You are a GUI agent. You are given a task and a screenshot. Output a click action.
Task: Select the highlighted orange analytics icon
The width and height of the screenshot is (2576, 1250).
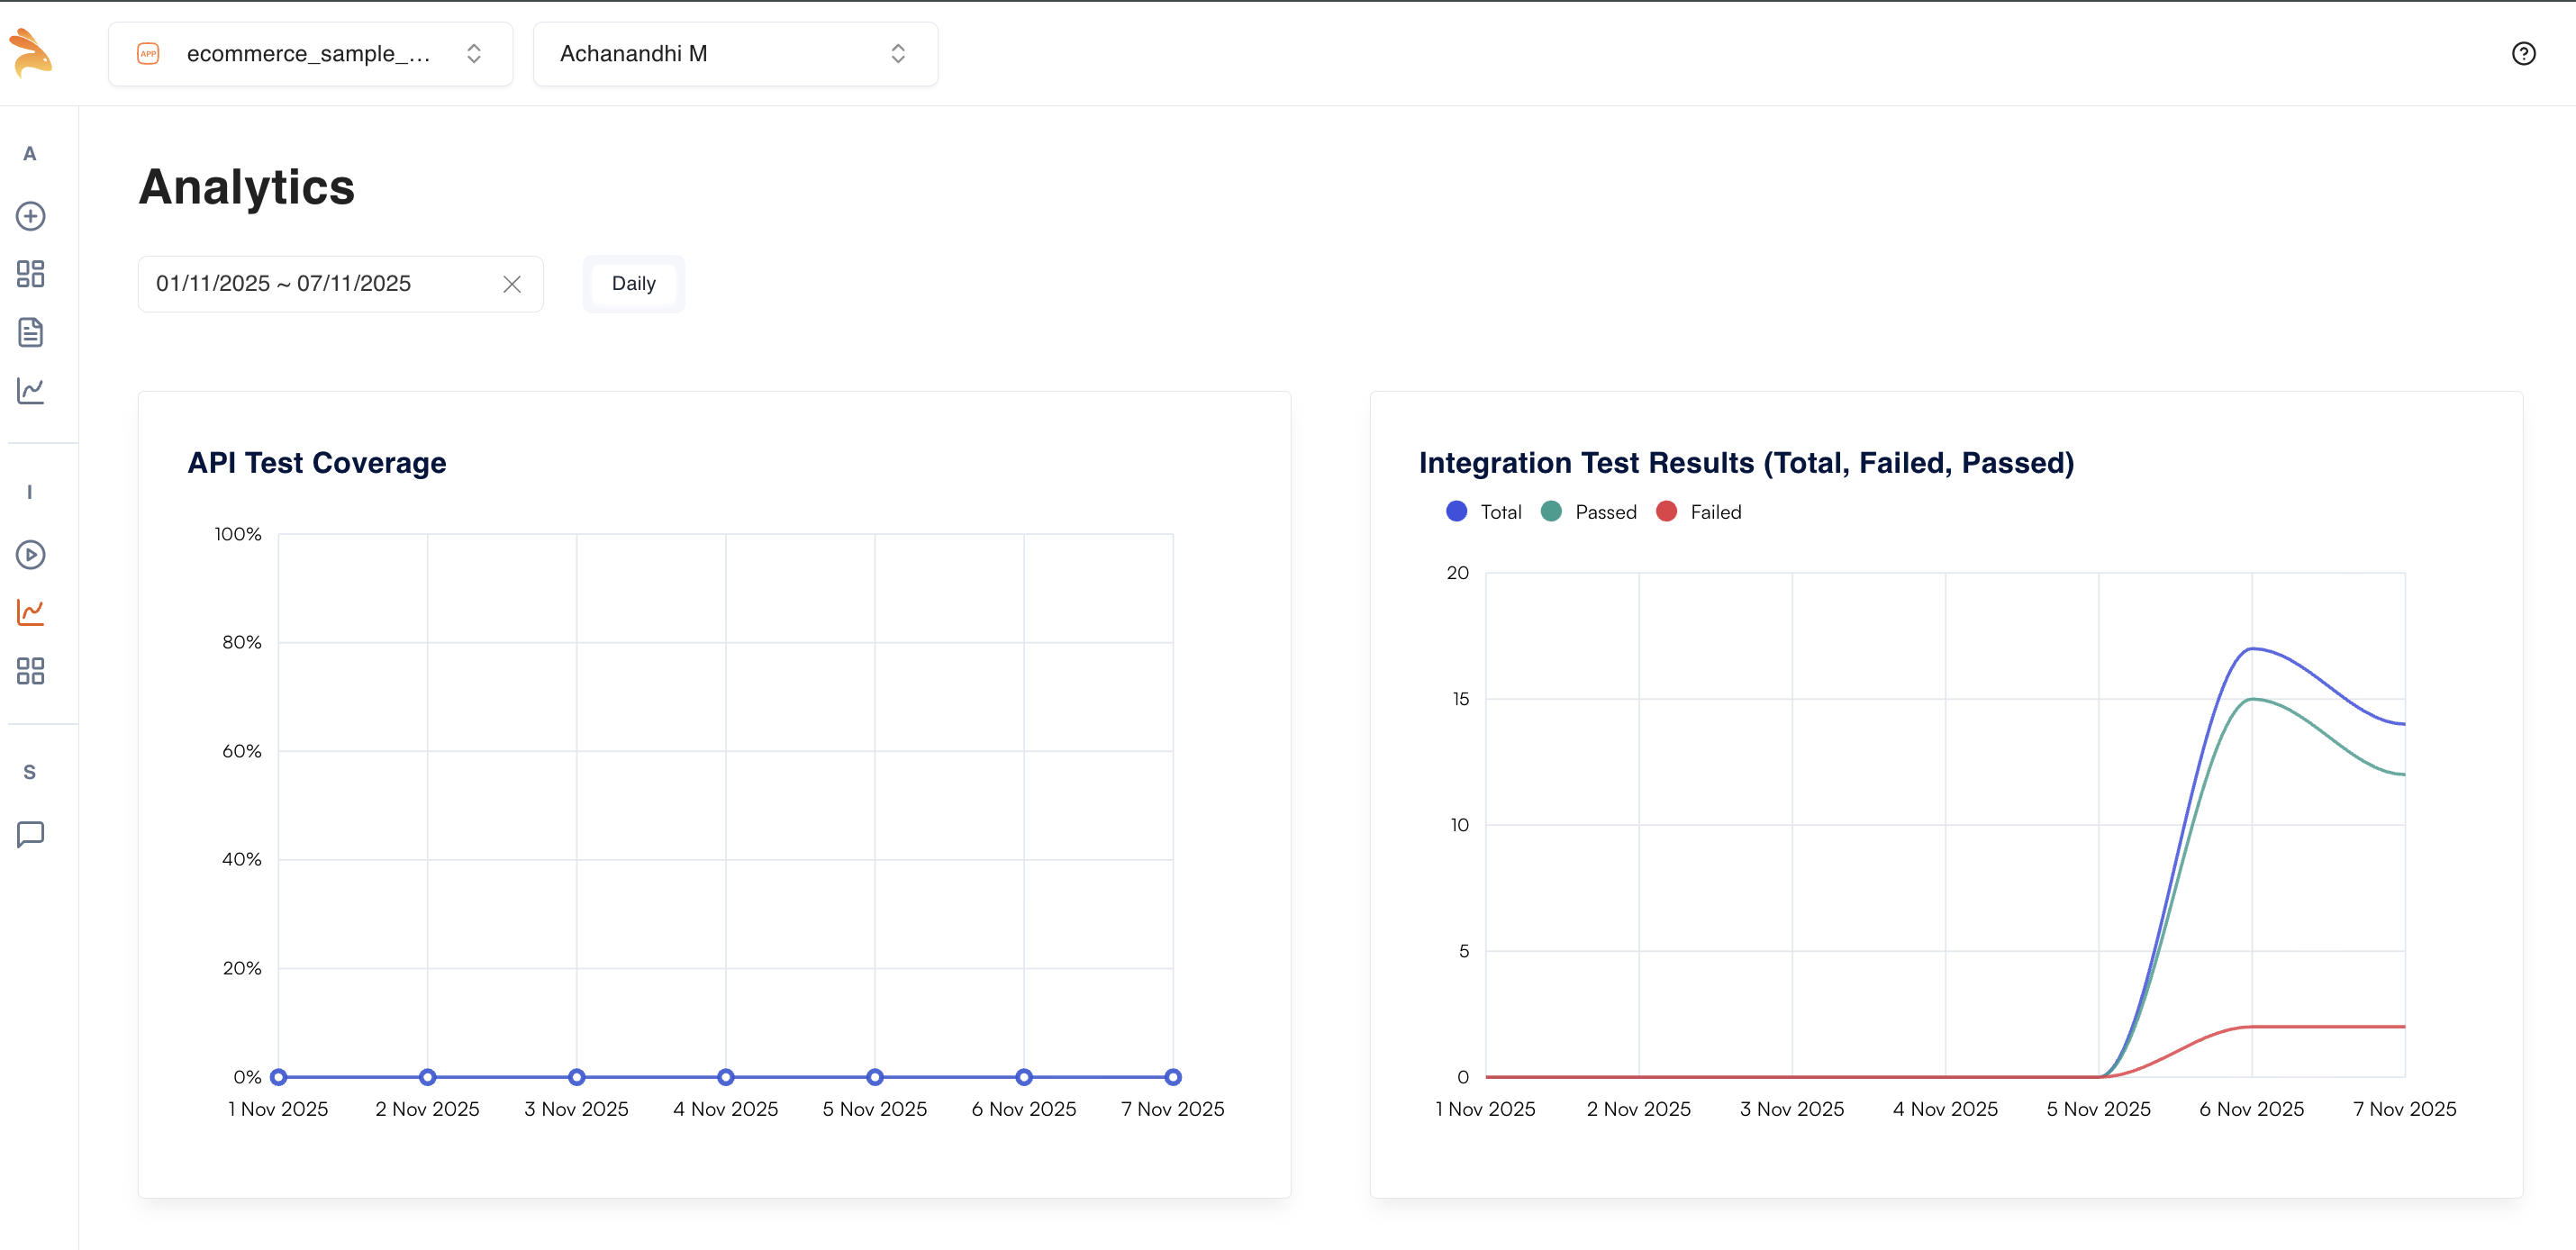click(x=30, y=612)
